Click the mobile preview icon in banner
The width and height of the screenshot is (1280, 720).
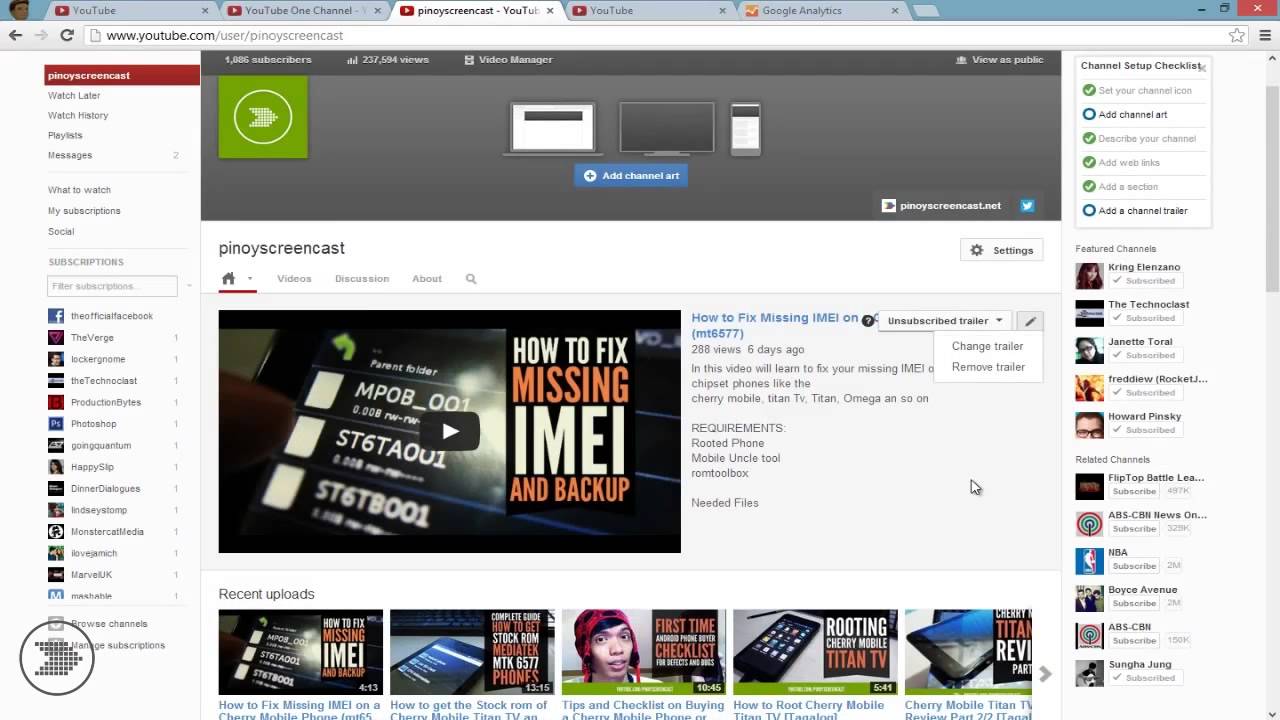coord(746,129)
